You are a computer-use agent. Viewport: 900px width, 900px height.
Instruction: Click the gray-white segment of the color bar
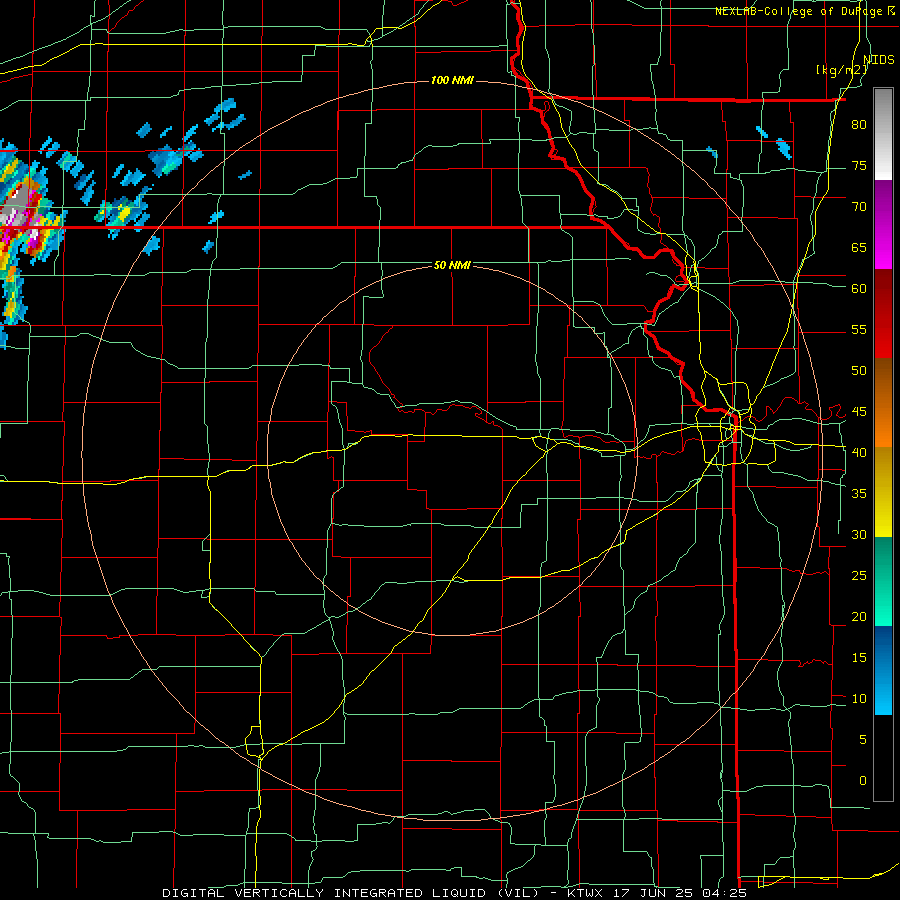[883, 134]
